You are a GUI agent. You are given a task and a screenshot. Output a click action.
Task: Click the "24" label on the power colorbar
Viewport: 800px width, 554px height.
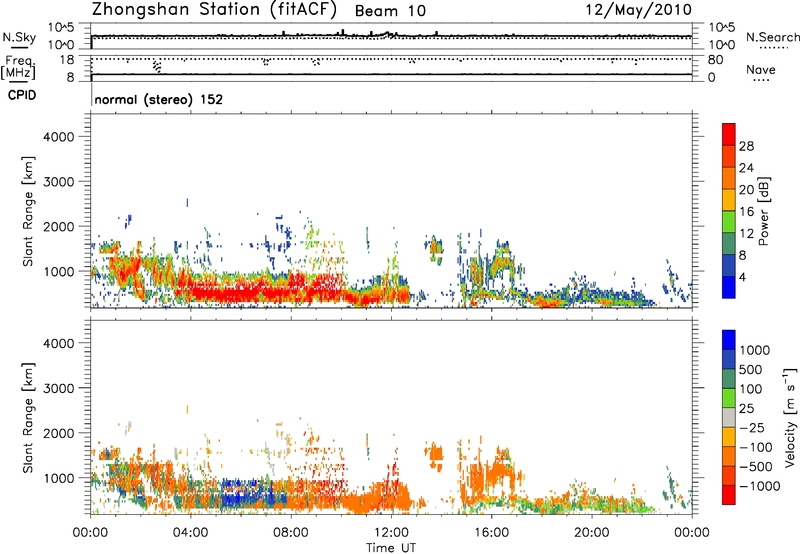746,168
